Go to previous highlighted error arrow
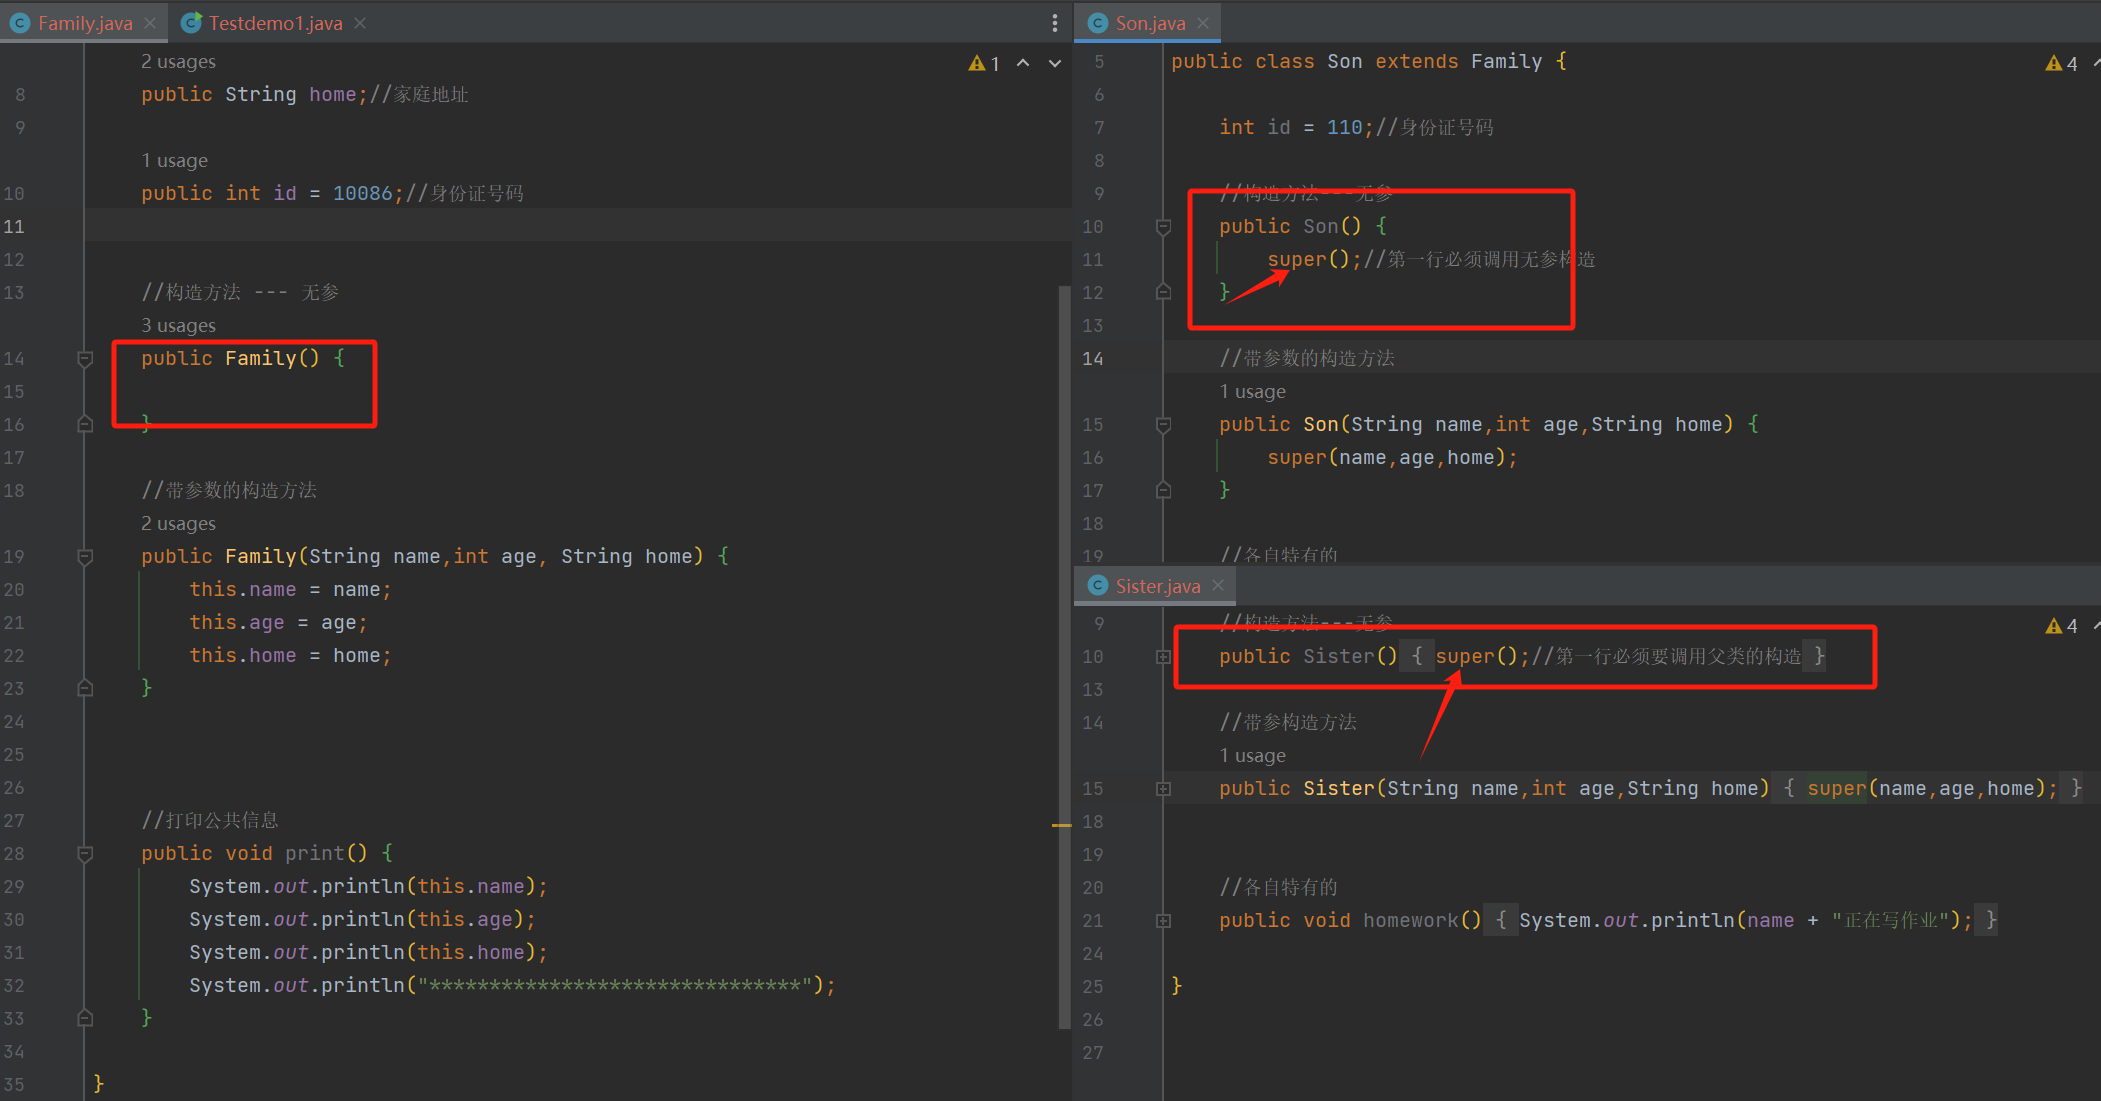 click(x=1023, y=63)
